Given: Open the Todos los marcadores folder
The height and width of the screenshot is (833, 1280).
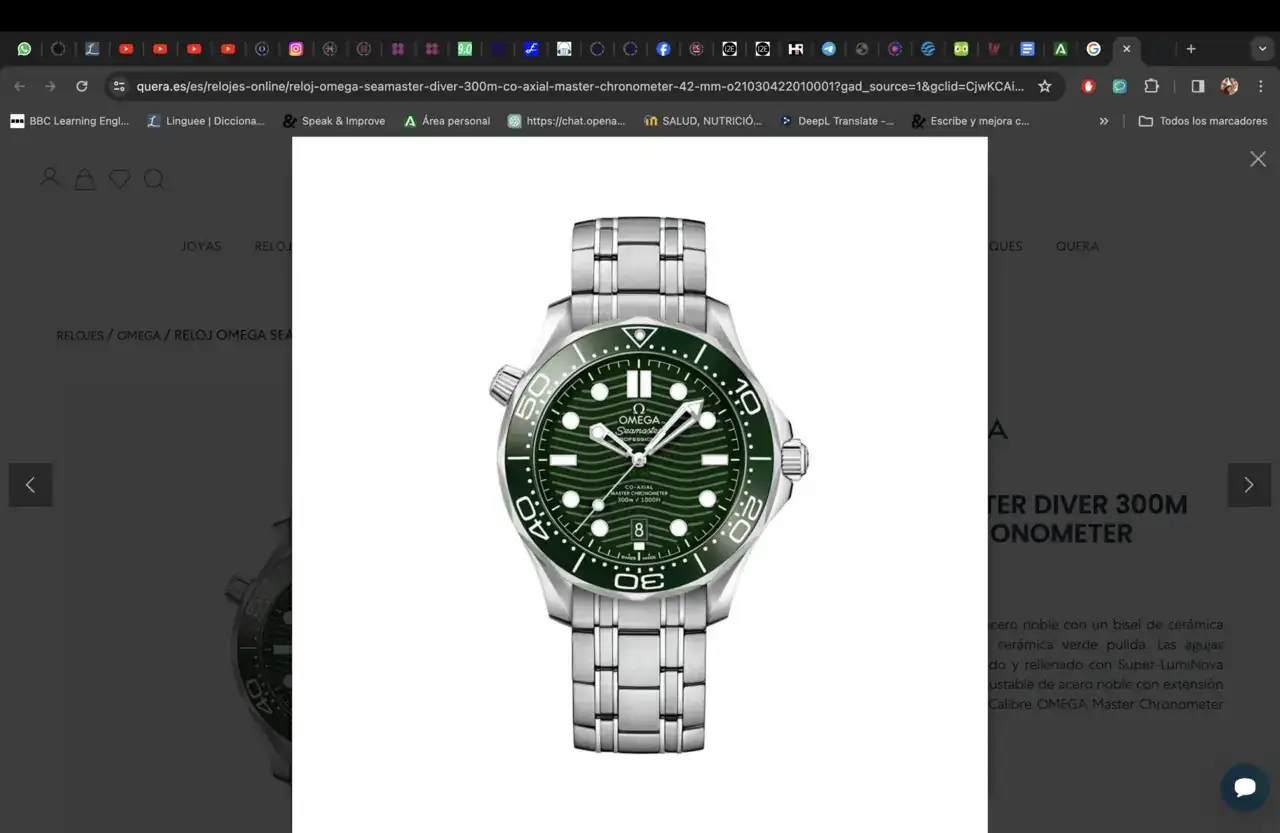Looking at the screenshot, I should 1202,121.
